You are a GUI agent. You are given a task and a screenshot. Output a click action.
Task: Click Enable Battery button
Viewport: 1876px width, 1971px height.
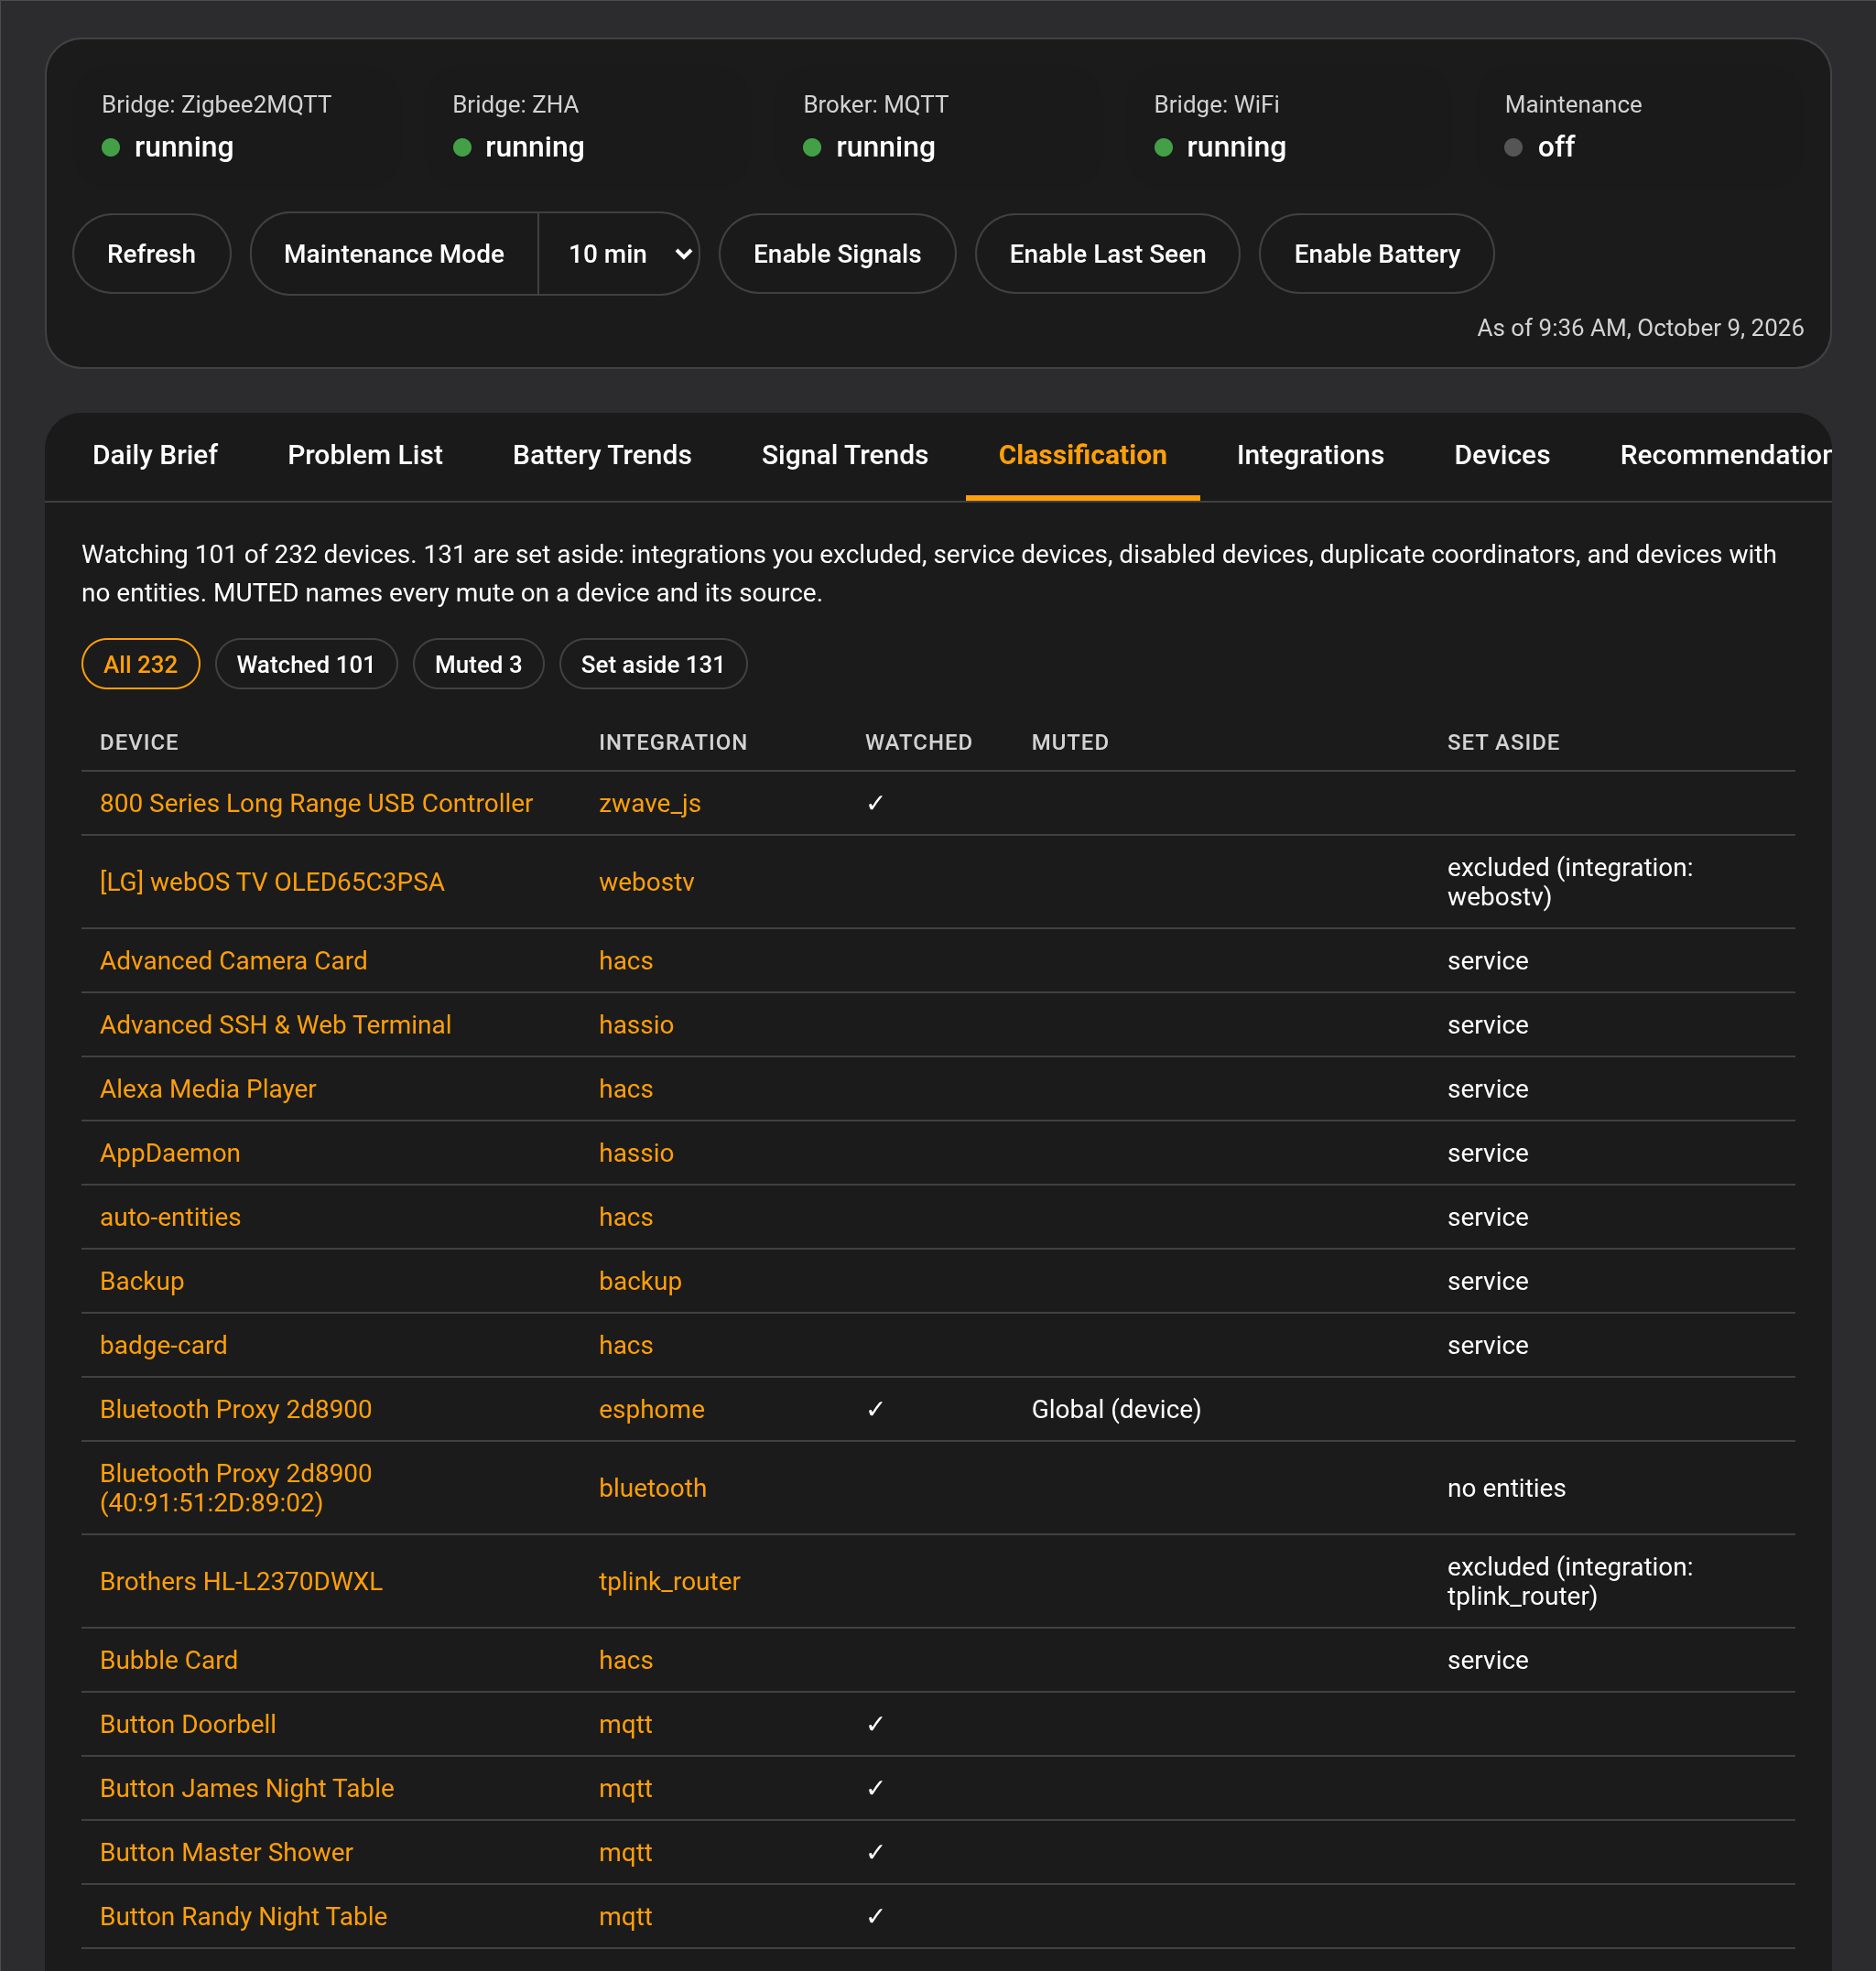1376,254
